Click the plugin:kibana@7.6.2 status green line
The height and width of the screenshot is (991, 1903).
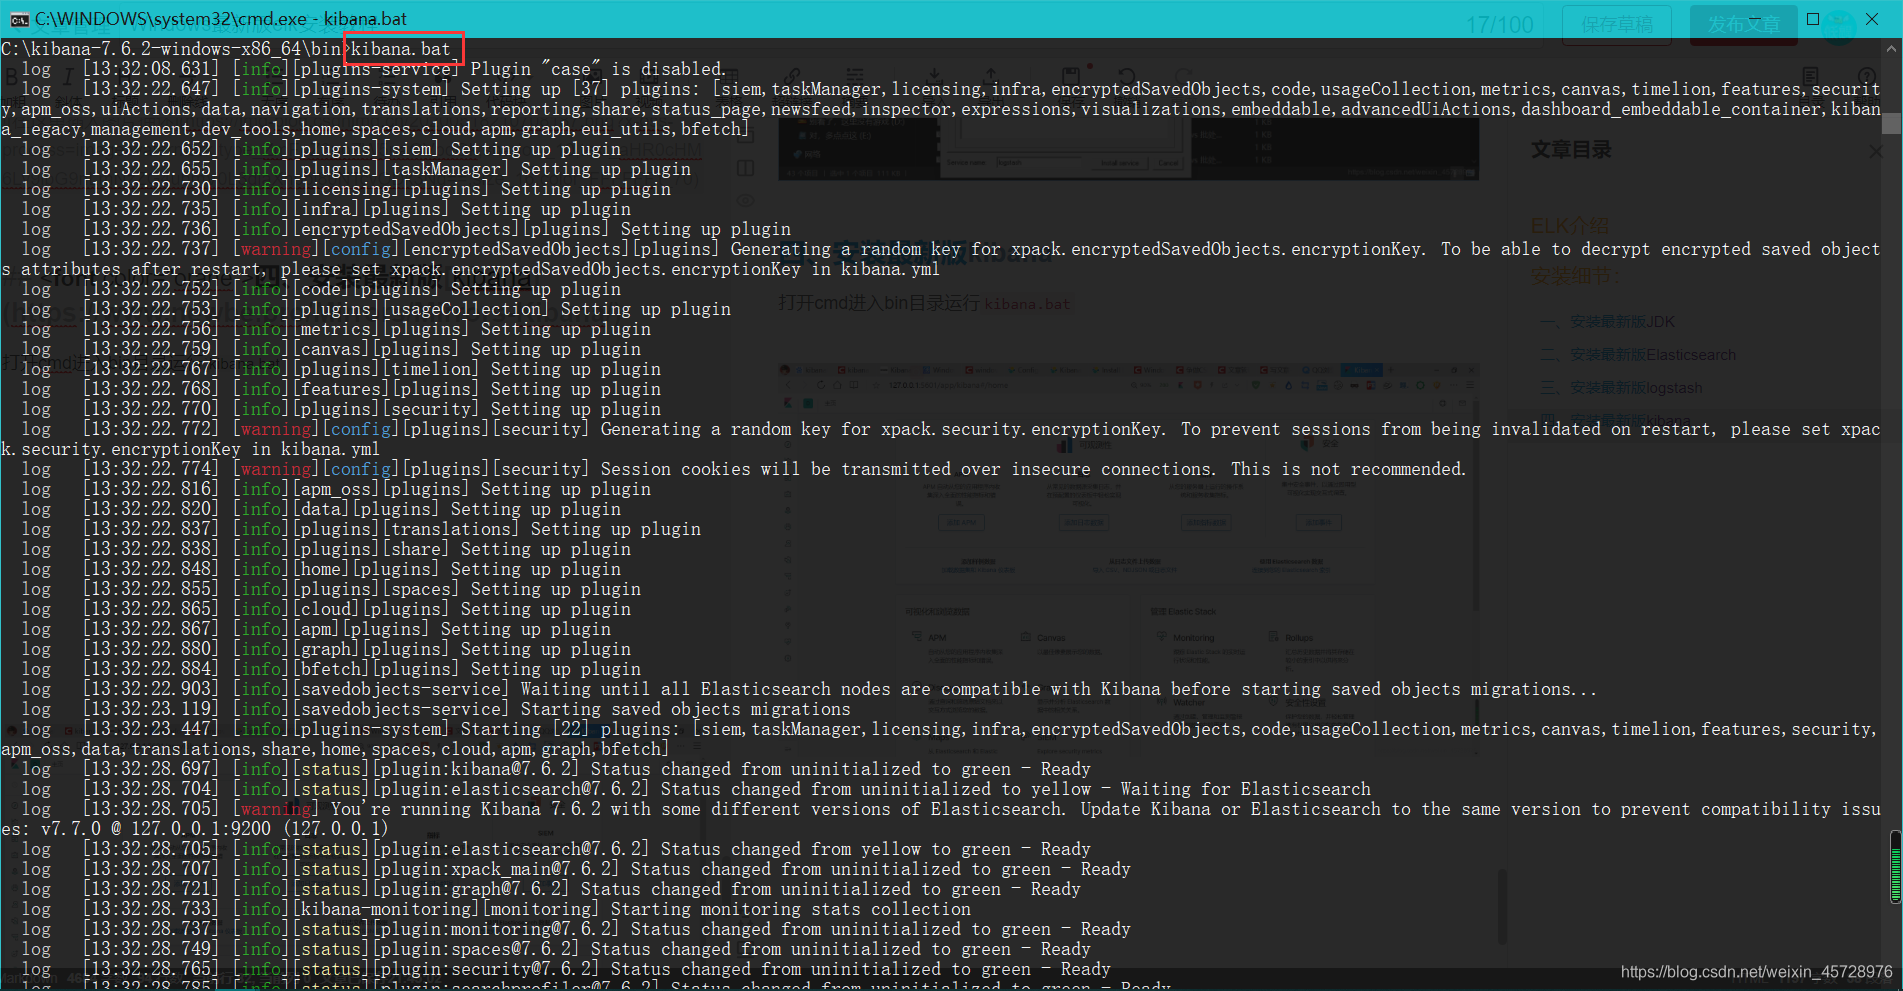tap(556, 769)
